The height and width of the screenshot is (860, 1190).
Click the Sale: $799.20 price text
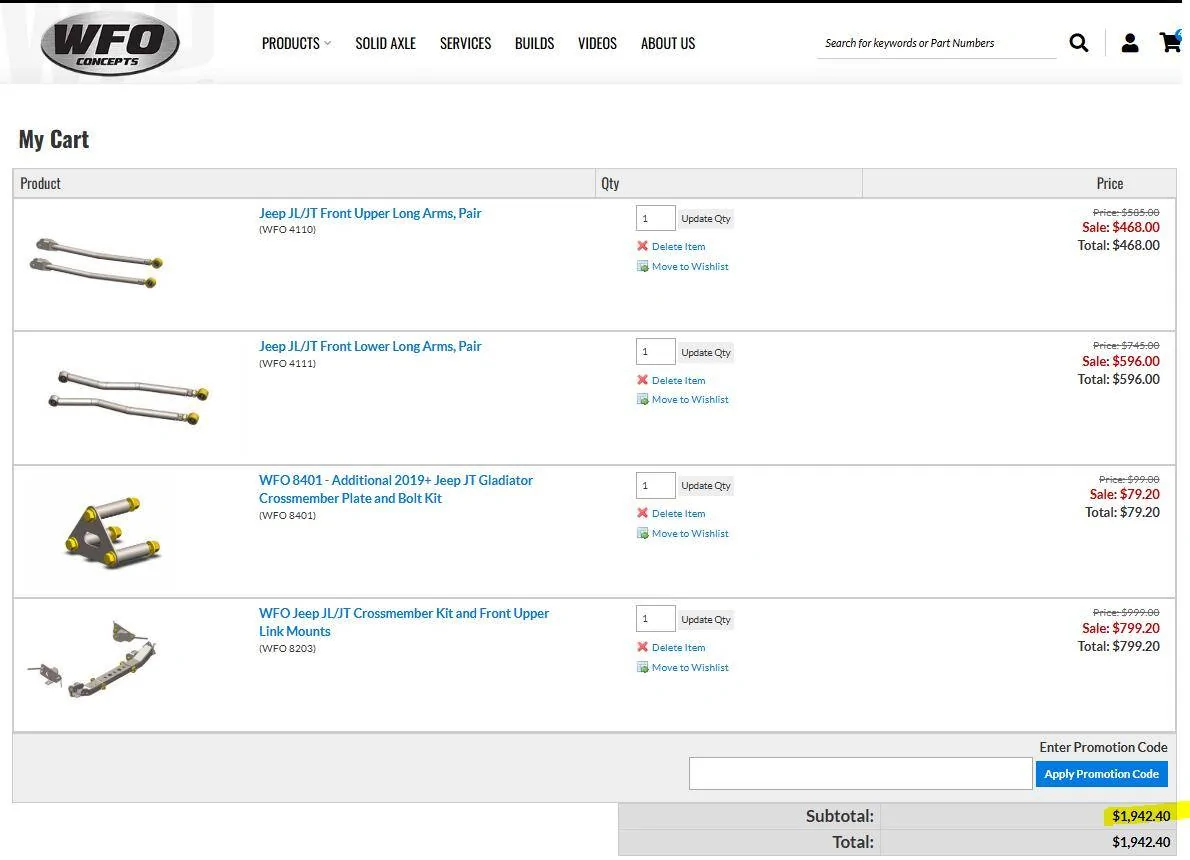(x=1120, y=628)
